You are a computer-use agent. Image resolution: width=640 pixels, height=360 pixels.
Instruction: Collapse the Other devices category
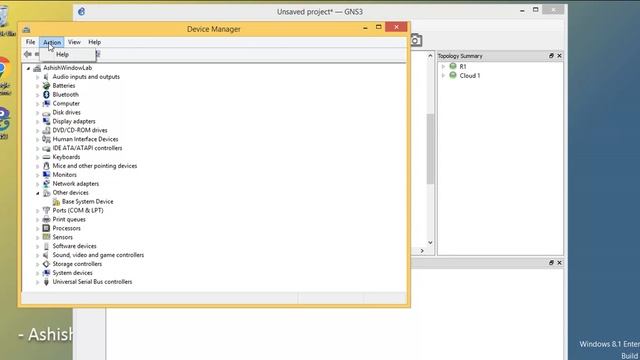tap(38, 193)
